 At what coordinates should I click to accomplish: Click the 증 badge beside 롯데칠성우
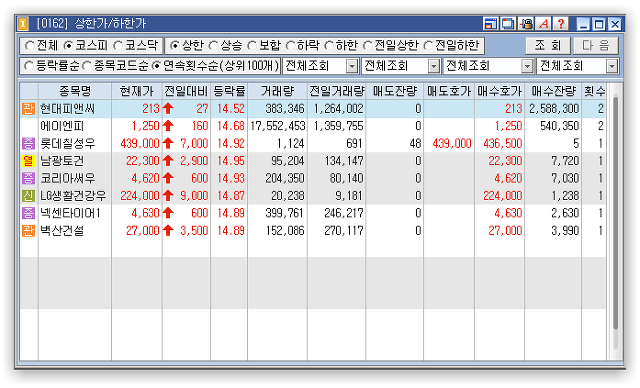[28, 144]
